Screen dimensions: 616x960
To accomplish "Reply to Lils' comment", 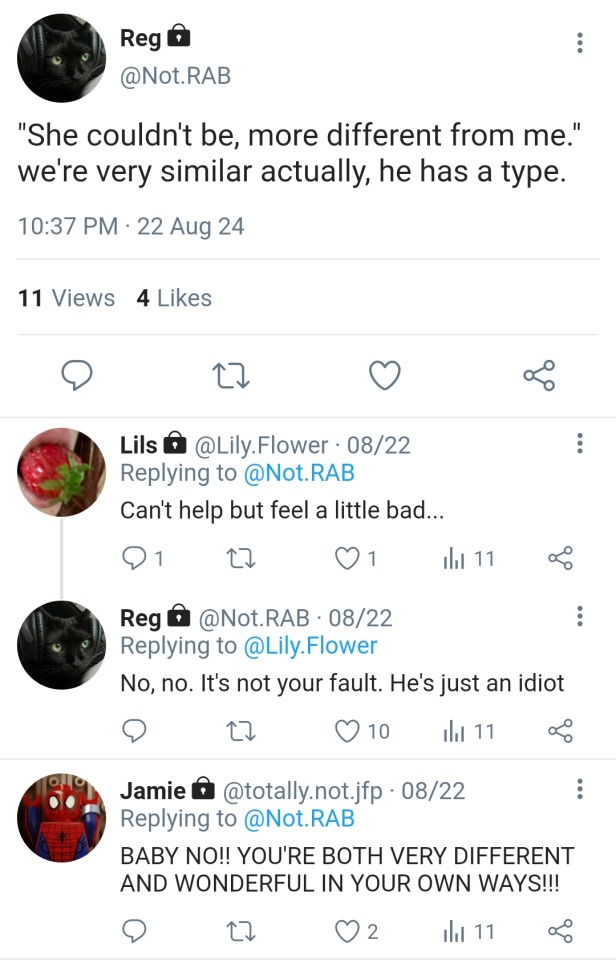I will coord(134,559).
